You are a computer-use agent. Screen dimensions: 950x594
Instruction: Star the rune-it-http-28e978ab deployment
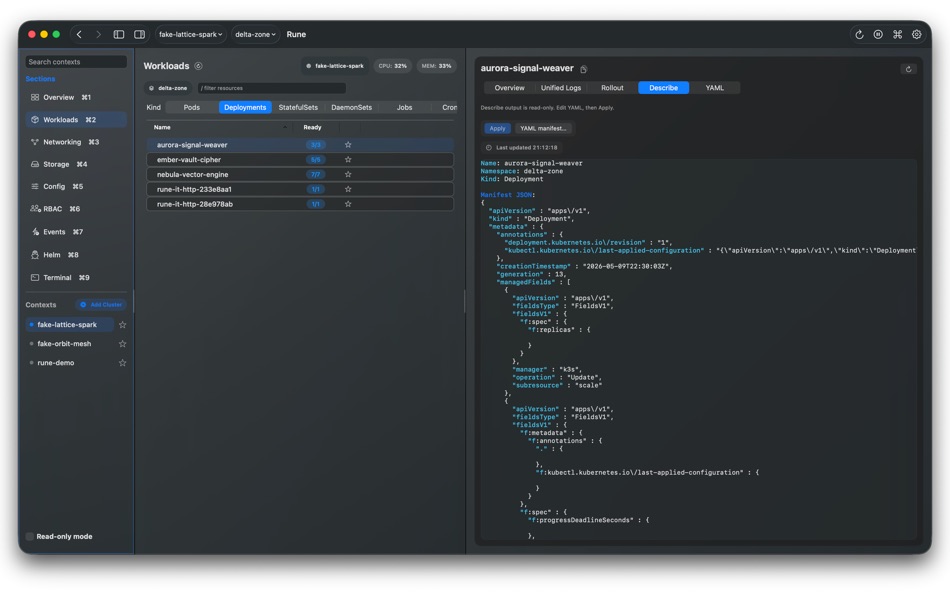(348, 204)
